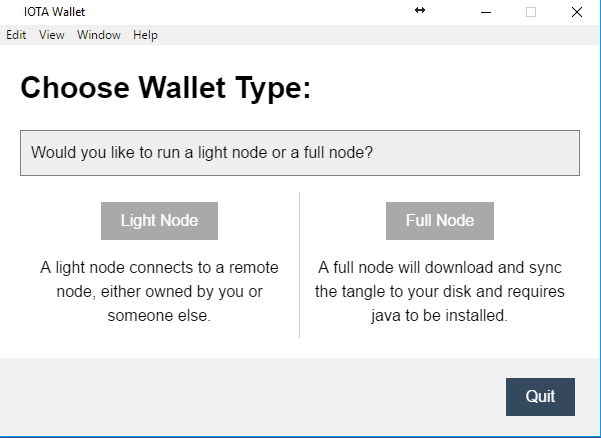Screen dimensions: 601x438
Task: Click the disabled maximize window icon
Action: pos(531,12)
